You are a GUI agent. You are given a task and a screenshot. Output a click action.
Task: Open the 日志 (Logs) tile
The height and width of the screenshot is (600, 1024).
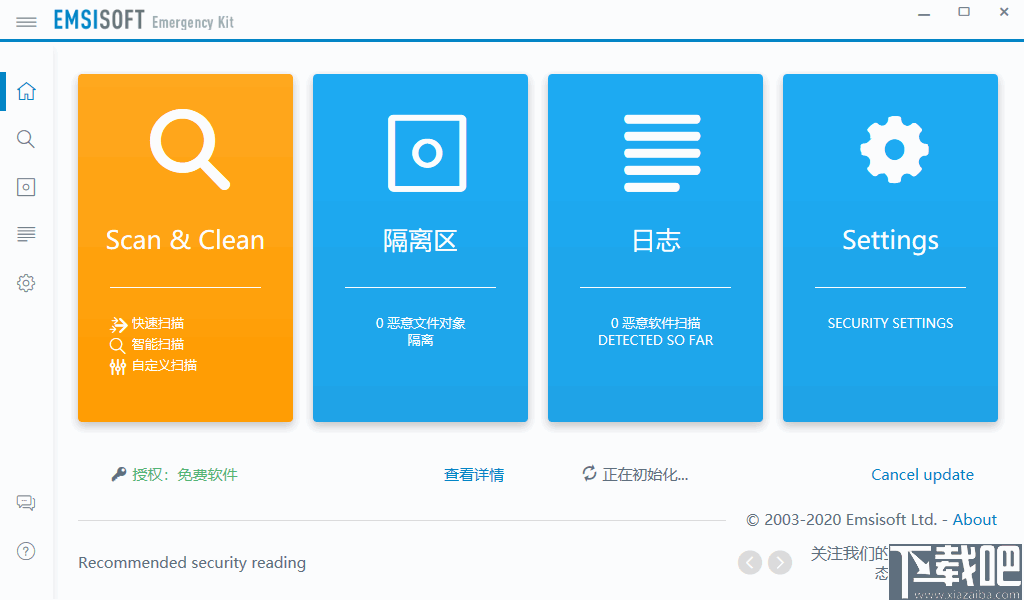tap(655, 240)
